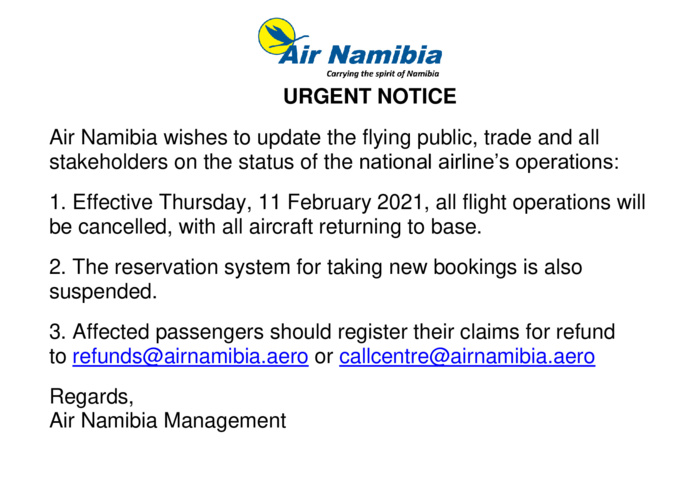The height and width of the screenshot is (491, 695).
Task: Click the word 'or' between the email links
Action: [323, 357]
